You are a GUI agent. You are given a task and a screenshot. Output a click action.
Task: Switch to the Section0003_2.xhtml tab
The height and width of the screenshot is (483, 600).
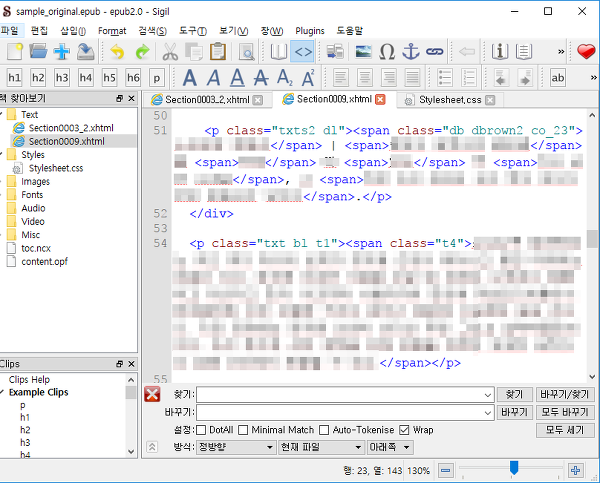coord(207,100)
